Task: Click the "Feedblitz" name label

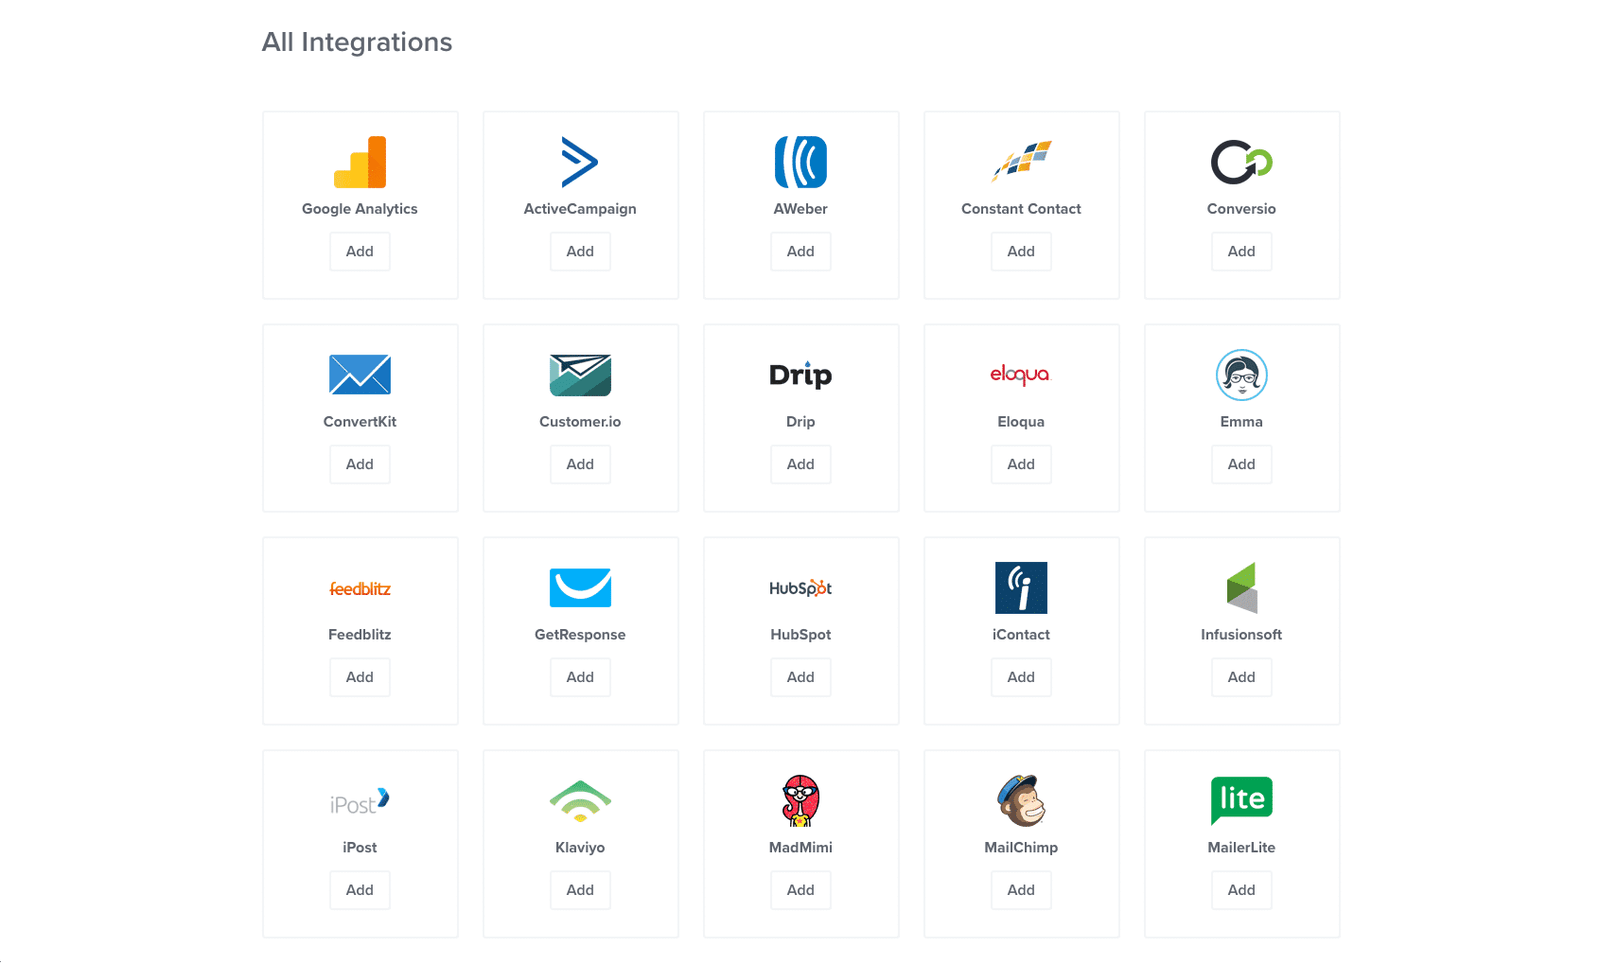Action: coord(360,635)
